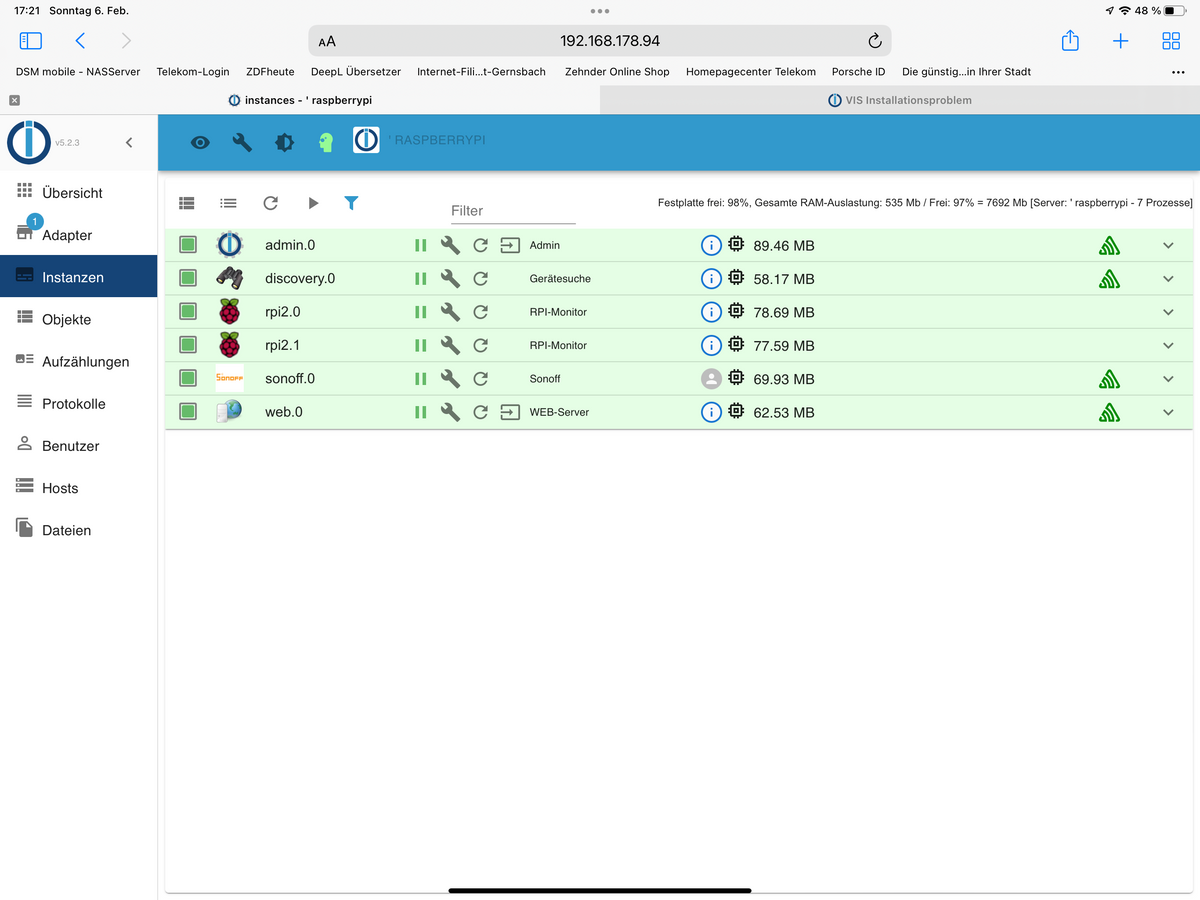Expand the discovery.0 row details
Image resolution: width=1200 pixels, height=900 pixels.
point(1168,279)
